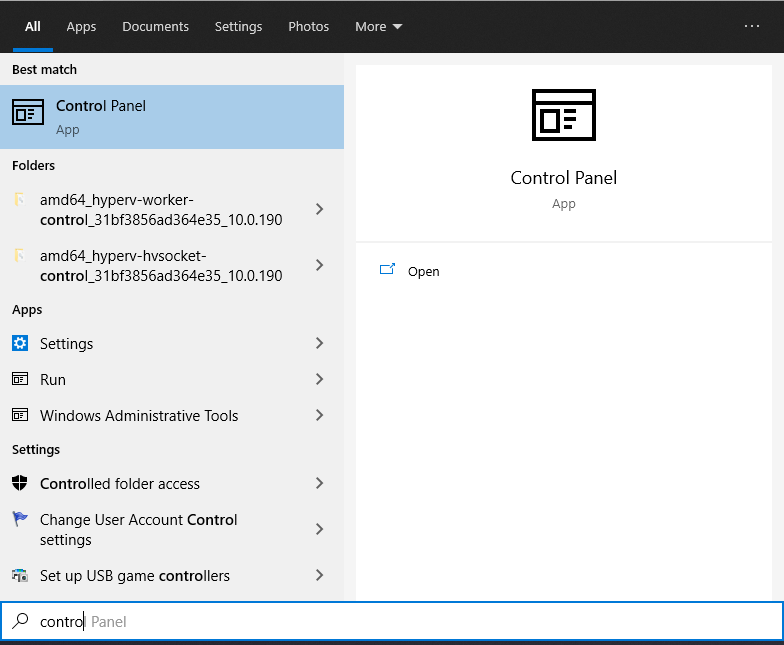Switch to the Photos search tab

(x=308, y=26)
